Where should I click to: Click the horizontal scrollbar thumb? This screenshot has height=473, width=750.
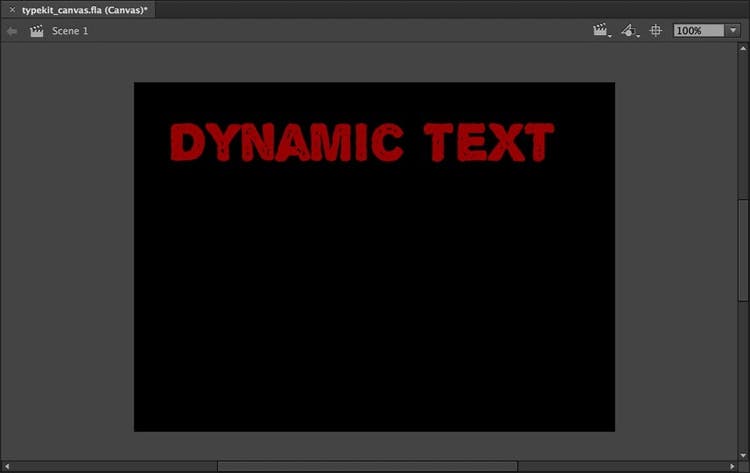[x=367, y=466]
